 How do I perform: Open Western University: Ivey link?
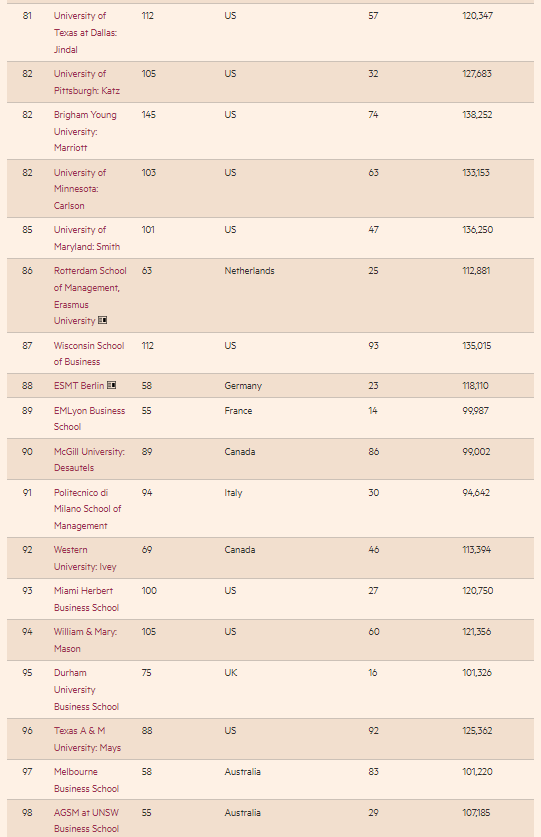click(85, 558)
